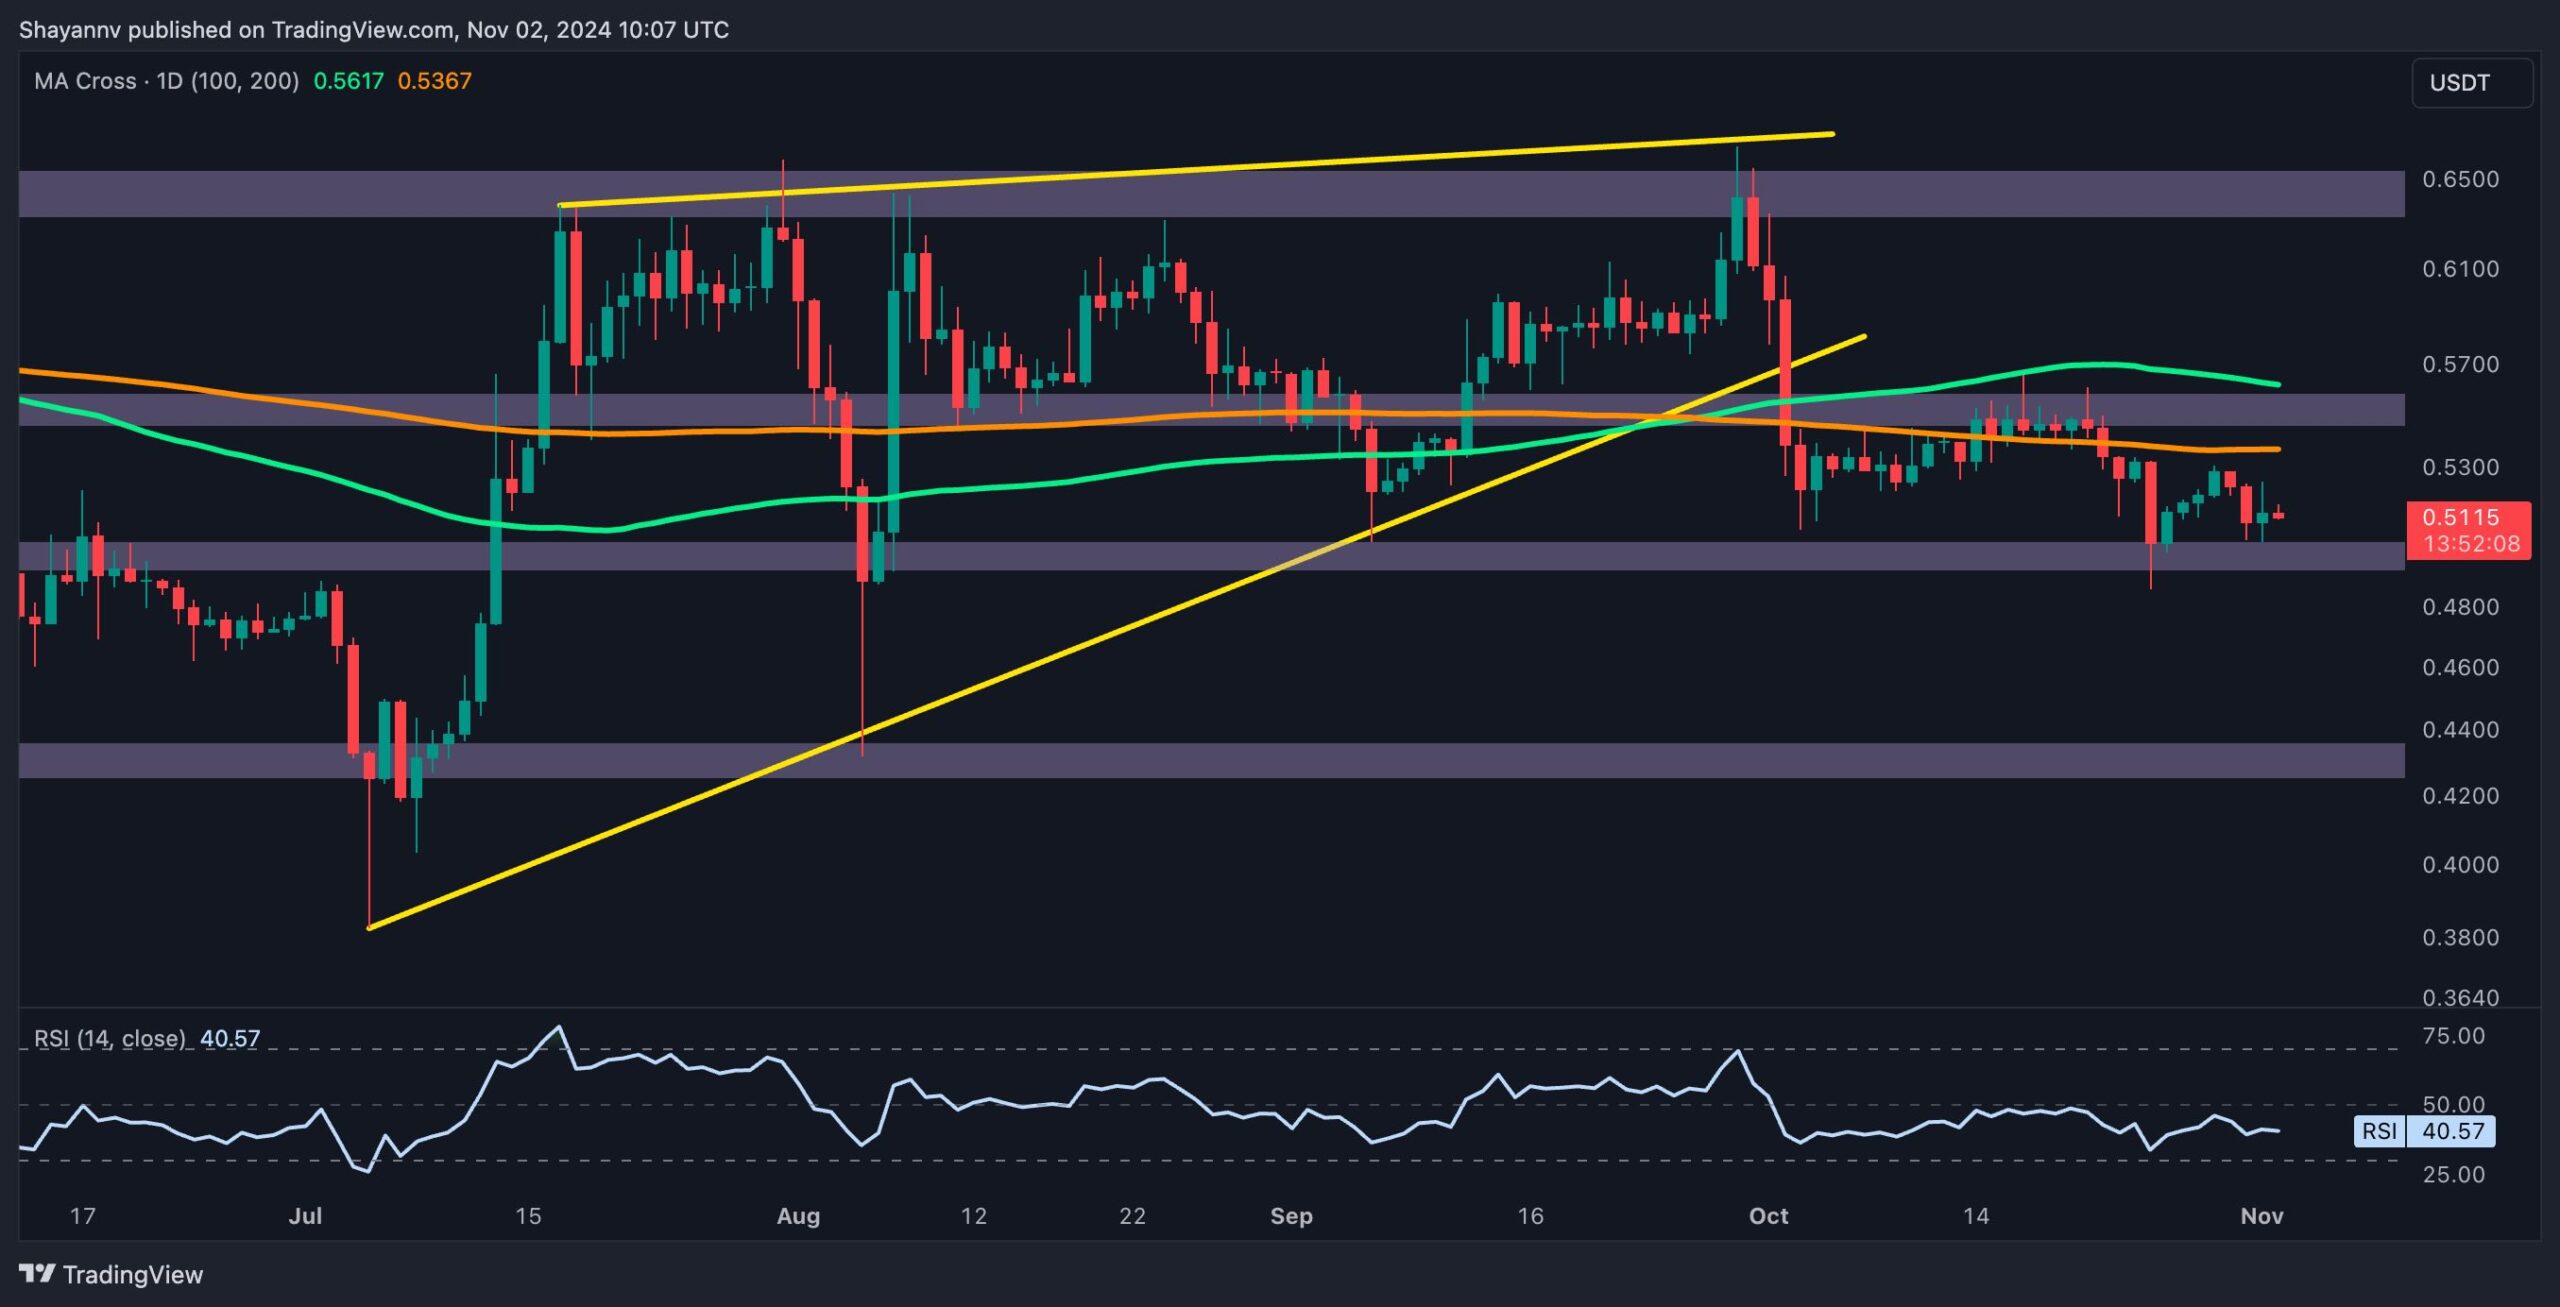Click the 25.00 RSI axis label

(2453, 1174)
